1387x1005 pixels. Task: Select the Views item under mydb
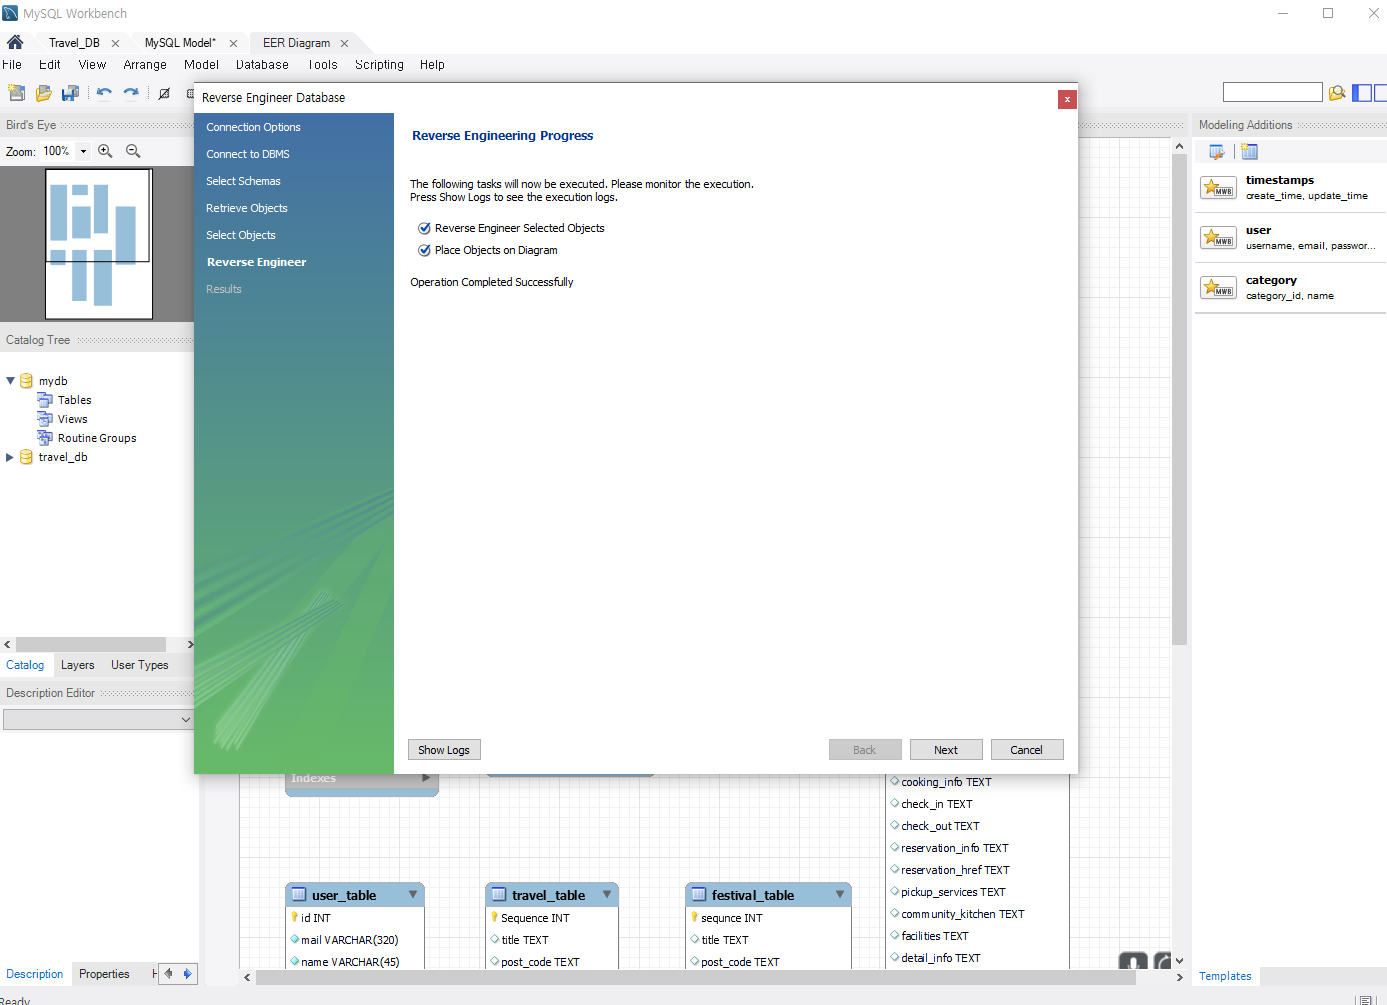(72, 419)
